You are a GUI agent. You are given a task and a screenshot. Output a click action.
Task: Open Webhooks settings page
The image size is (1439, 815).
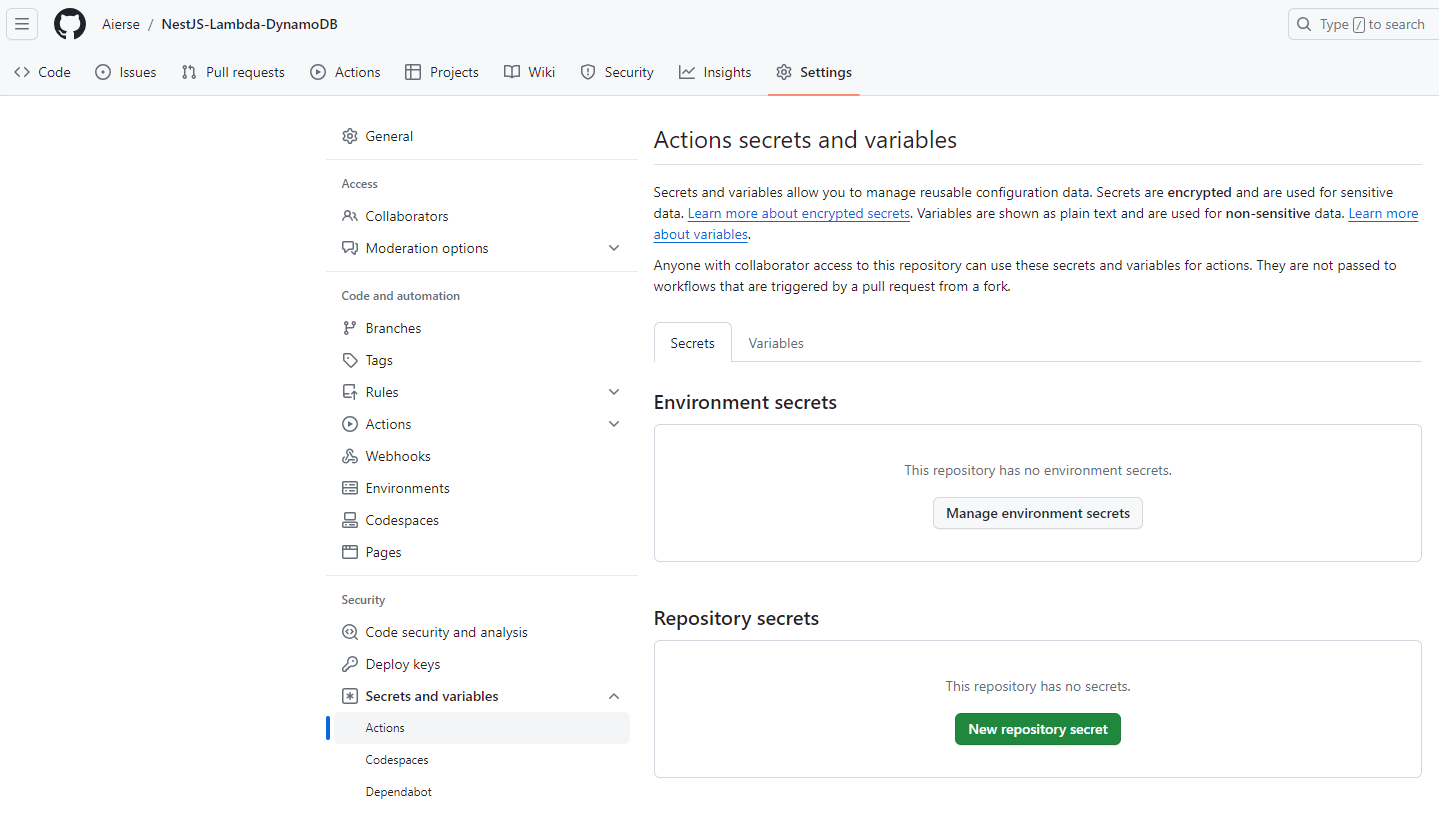482,456
